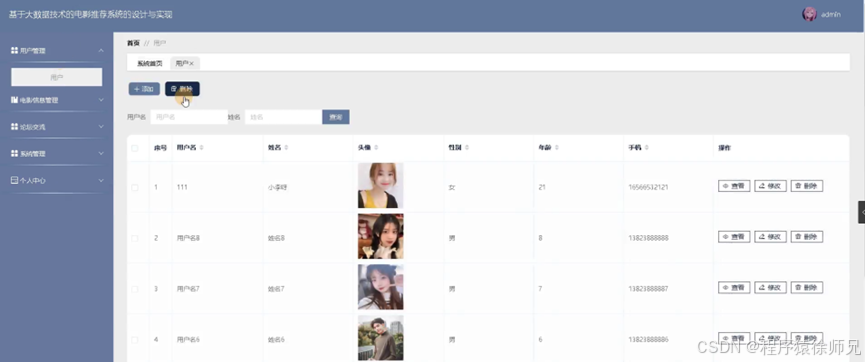This screenshot has width=865, height=362.
Task: Click the 个人中心 sidebar icon
Action: coord(14,180)
